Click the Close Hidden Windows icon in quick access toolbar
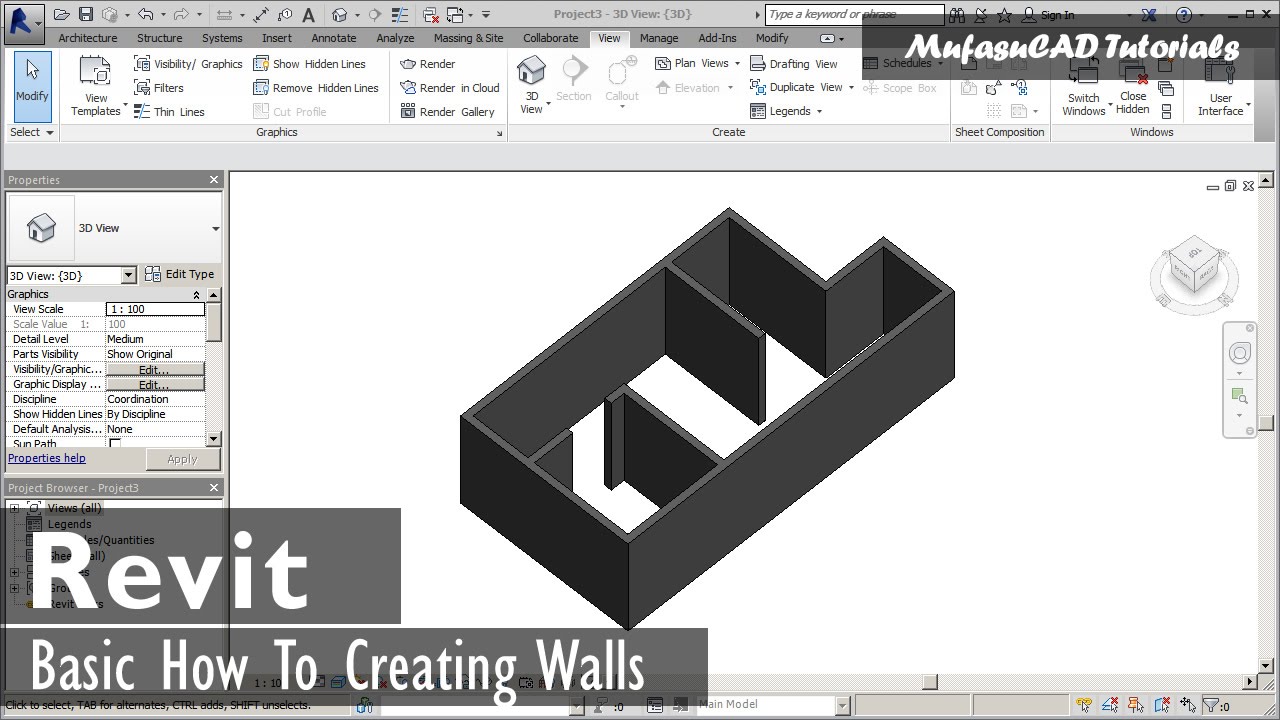The image size is (1280, 720). (431, 15)
